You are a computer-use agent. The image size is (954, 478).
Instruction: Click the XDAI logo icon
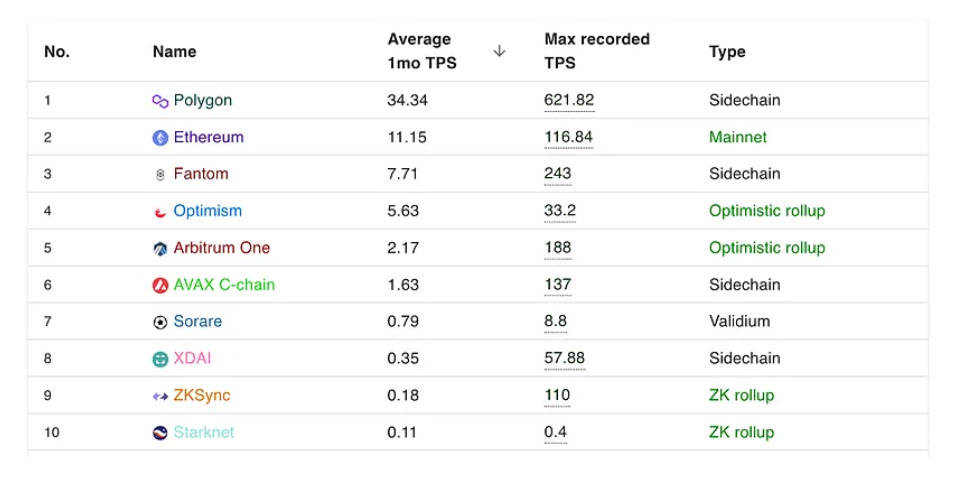pyautogui.click(x=160, y=359)
